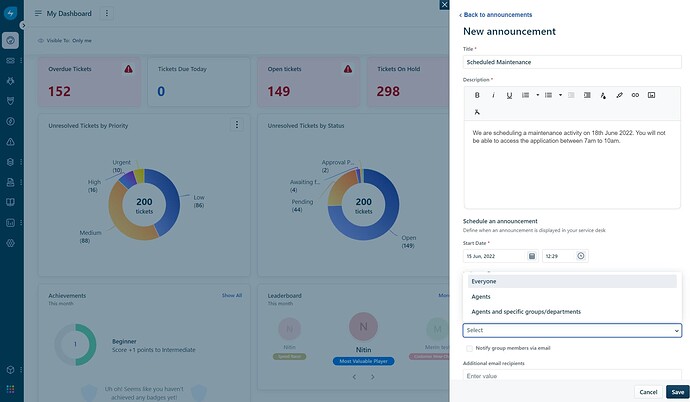Viewport: 690px width, 402px height.
Task: Click inside the Description text area
Action: pos(572,164)
